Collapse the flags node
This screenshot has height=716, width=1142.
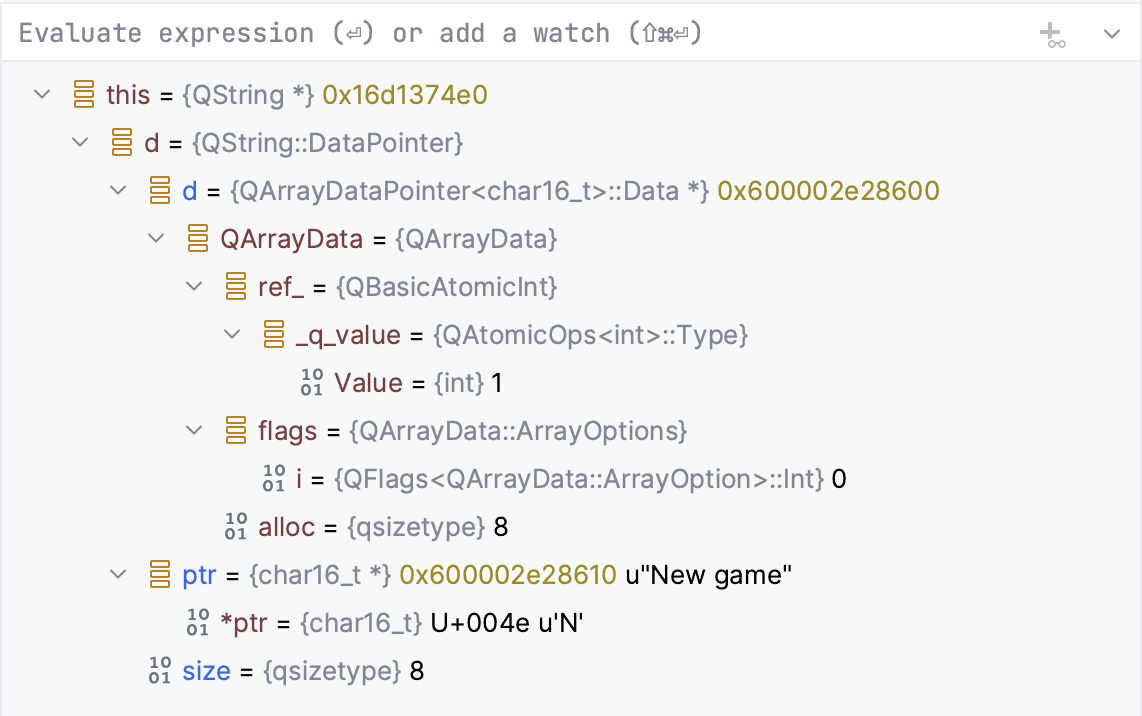click(194, 430)
